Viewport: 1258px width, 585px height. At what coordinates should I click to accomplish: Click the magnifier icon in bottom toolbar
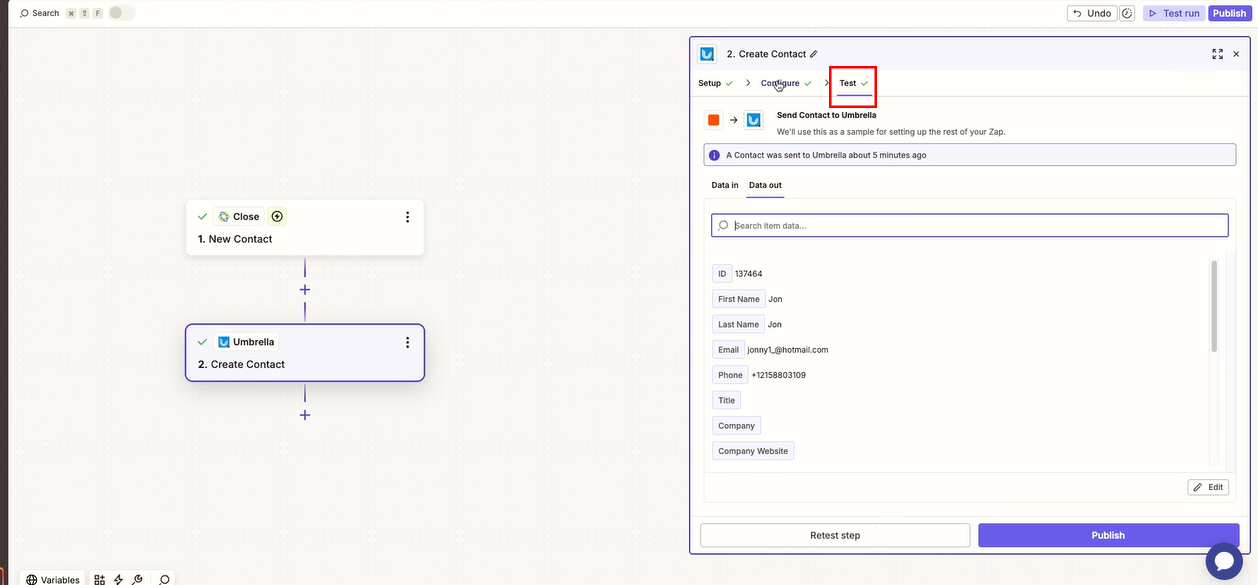pyautogui.click(x=164, y=579)
